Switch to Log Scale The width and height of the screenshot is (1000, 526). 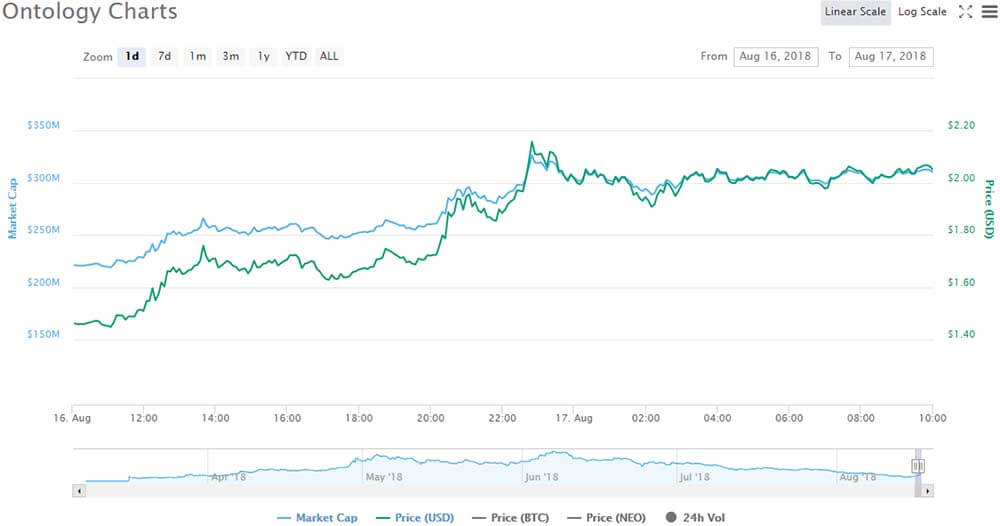tap(922, 11)
